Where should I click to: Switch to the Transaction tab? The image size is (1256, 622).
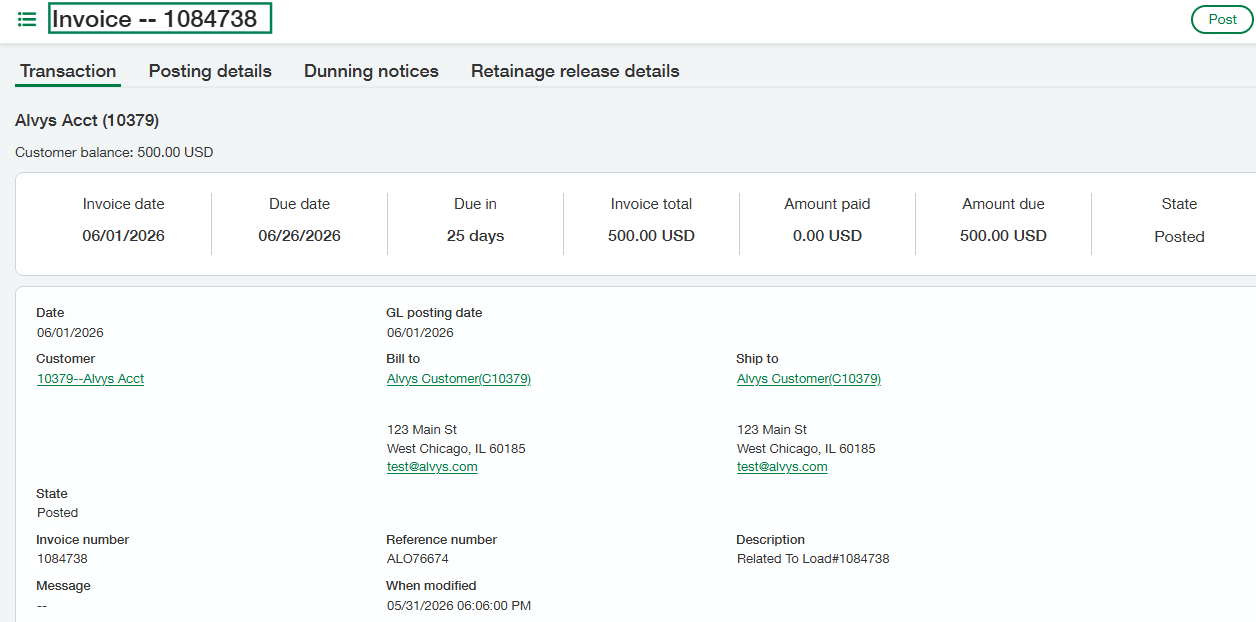coord(68,71)
